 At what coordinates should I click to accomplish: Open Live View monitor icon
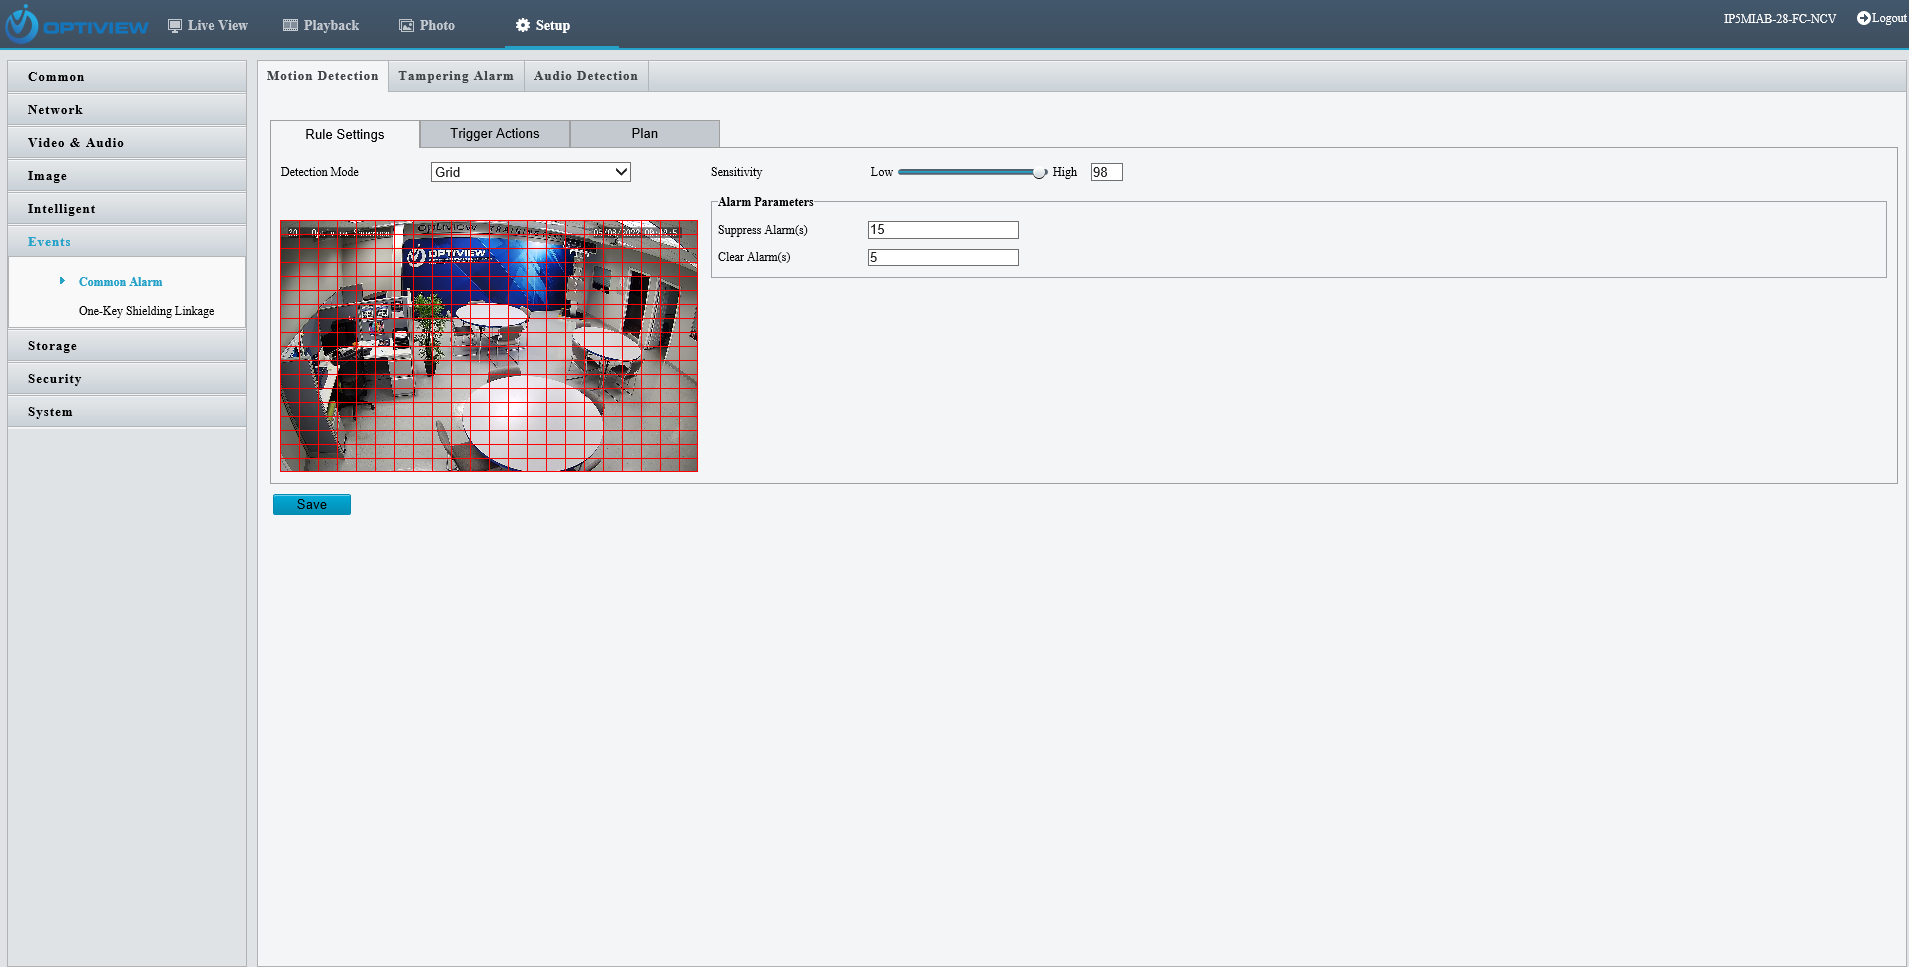pyautogui.click(x=175, y=26)
